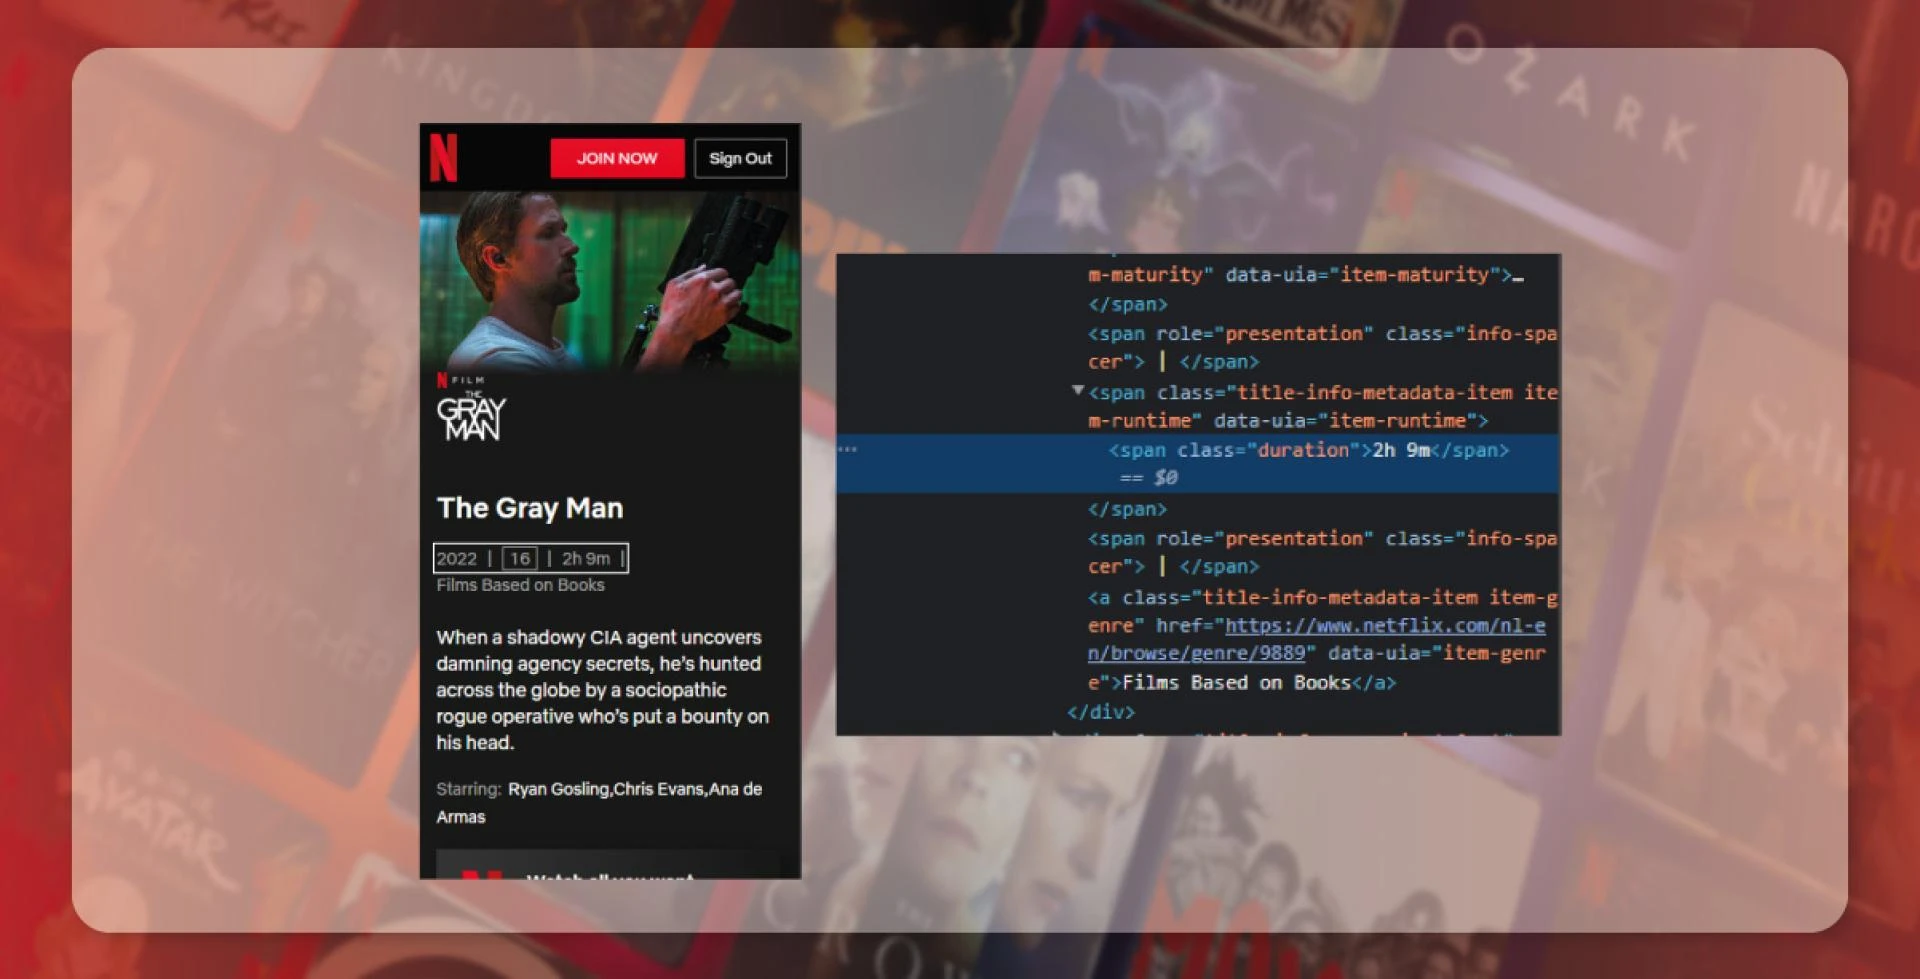1920x979 pixels.
Task: Click the stylized Gray Man title logo
Action: (471, 417)
